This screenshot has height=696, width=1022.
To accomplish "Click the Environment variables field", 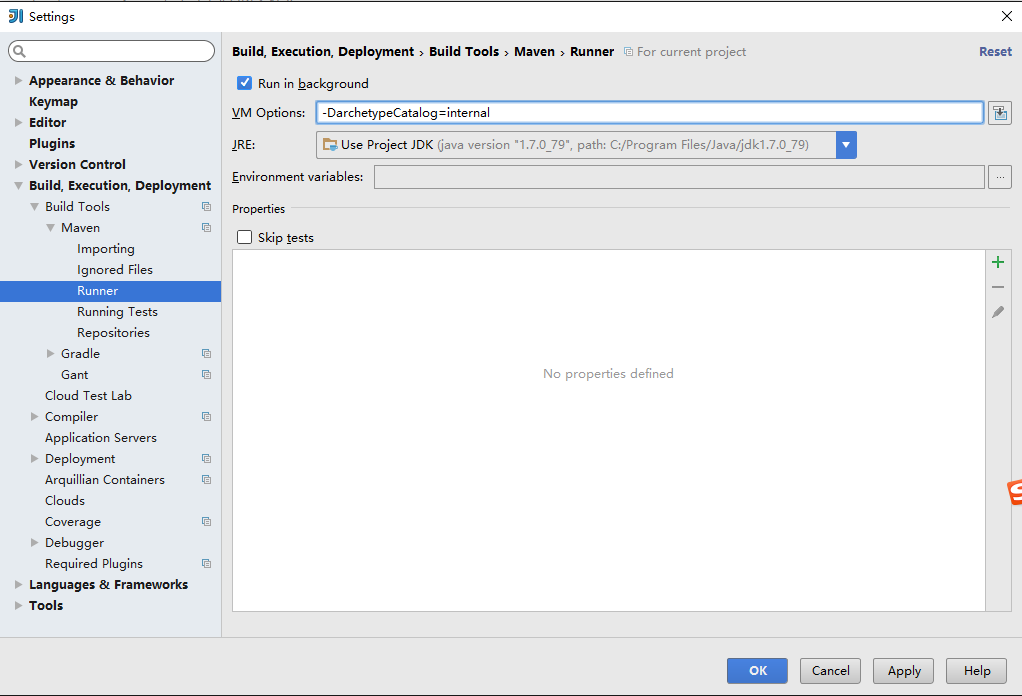I will (x=679, y=177).
